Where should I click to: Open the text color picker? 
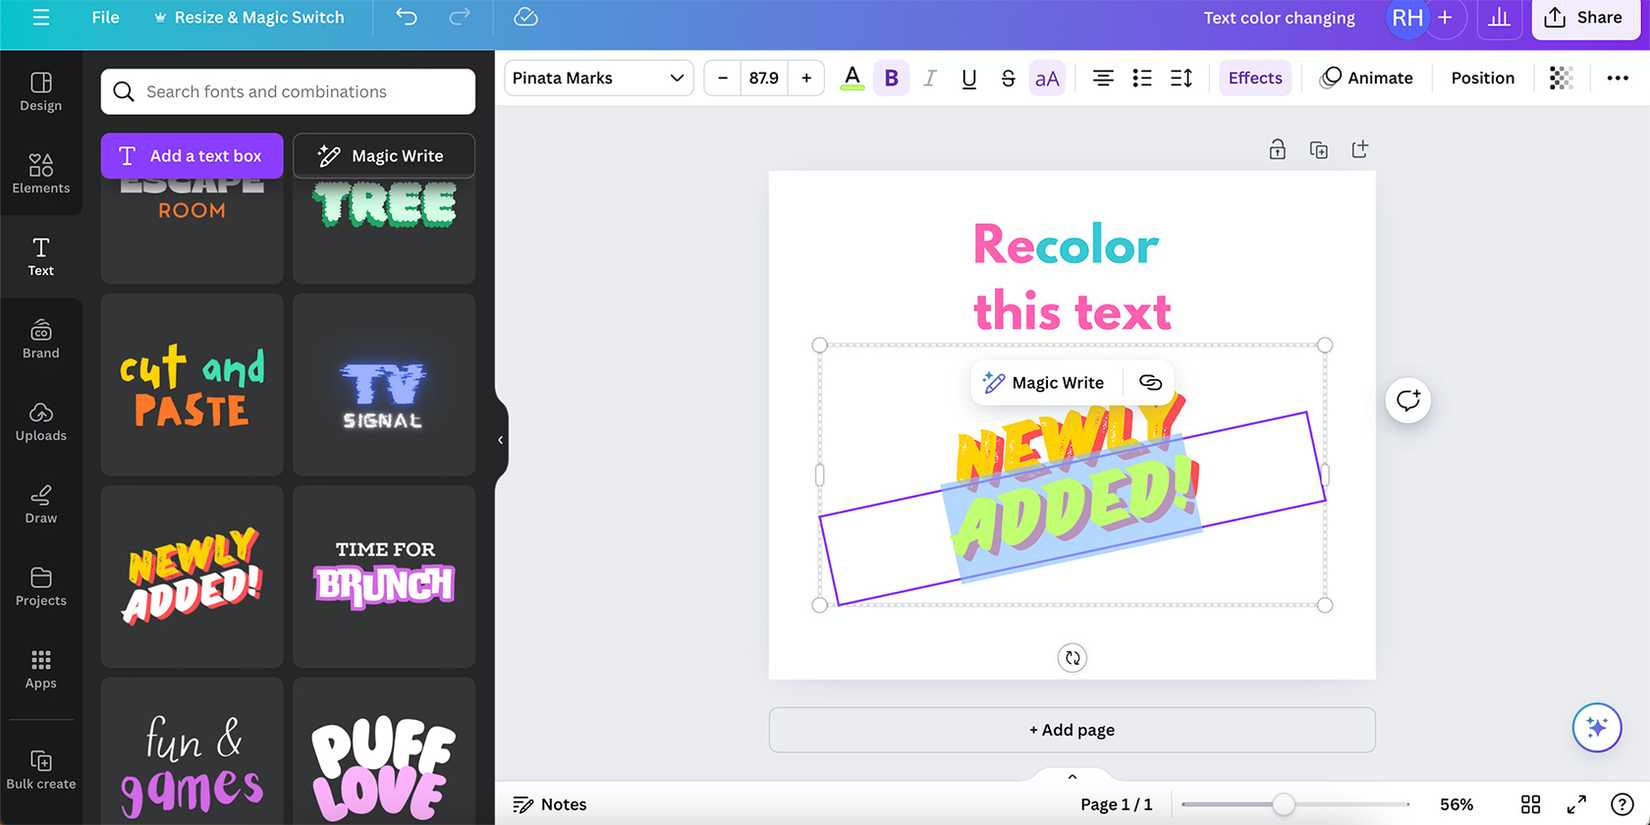pyautogui.click(x=852, y=78)
